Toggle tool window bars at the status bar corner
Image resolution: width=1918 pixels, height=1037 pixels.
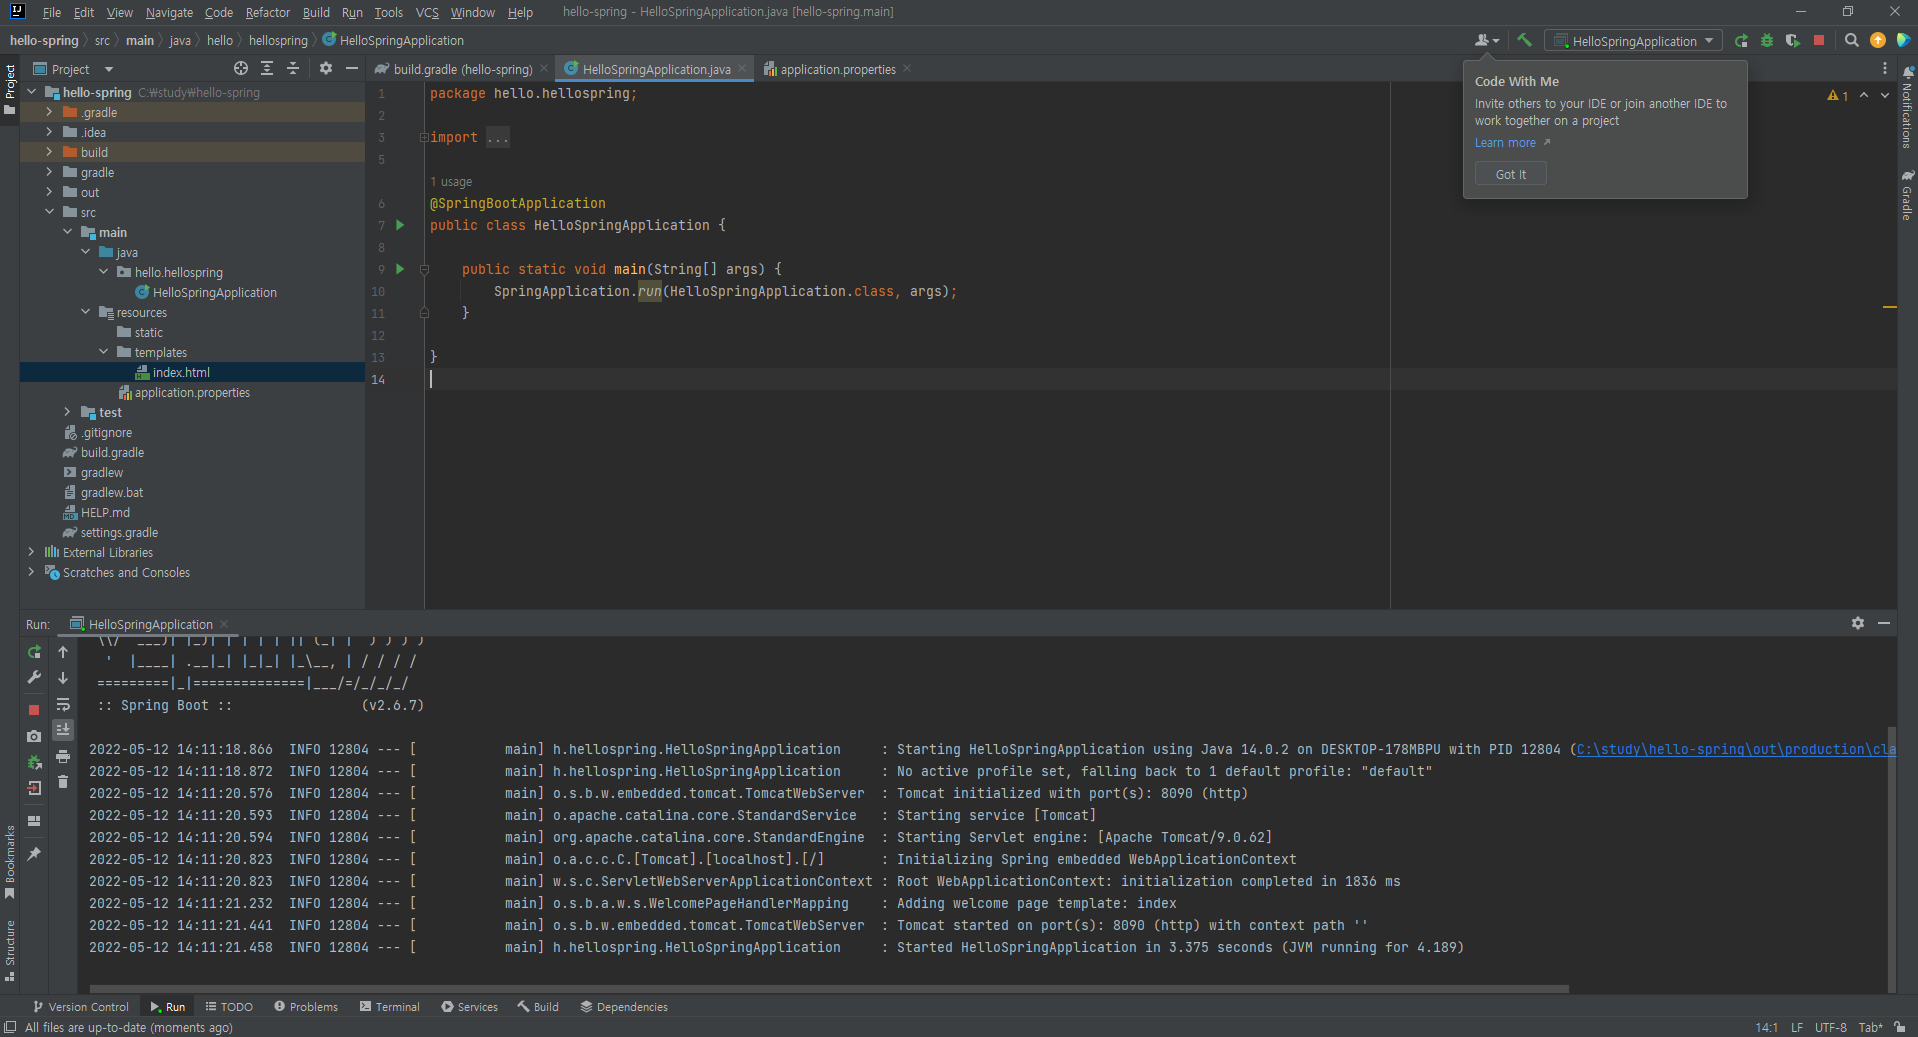tap(10, 1027)
